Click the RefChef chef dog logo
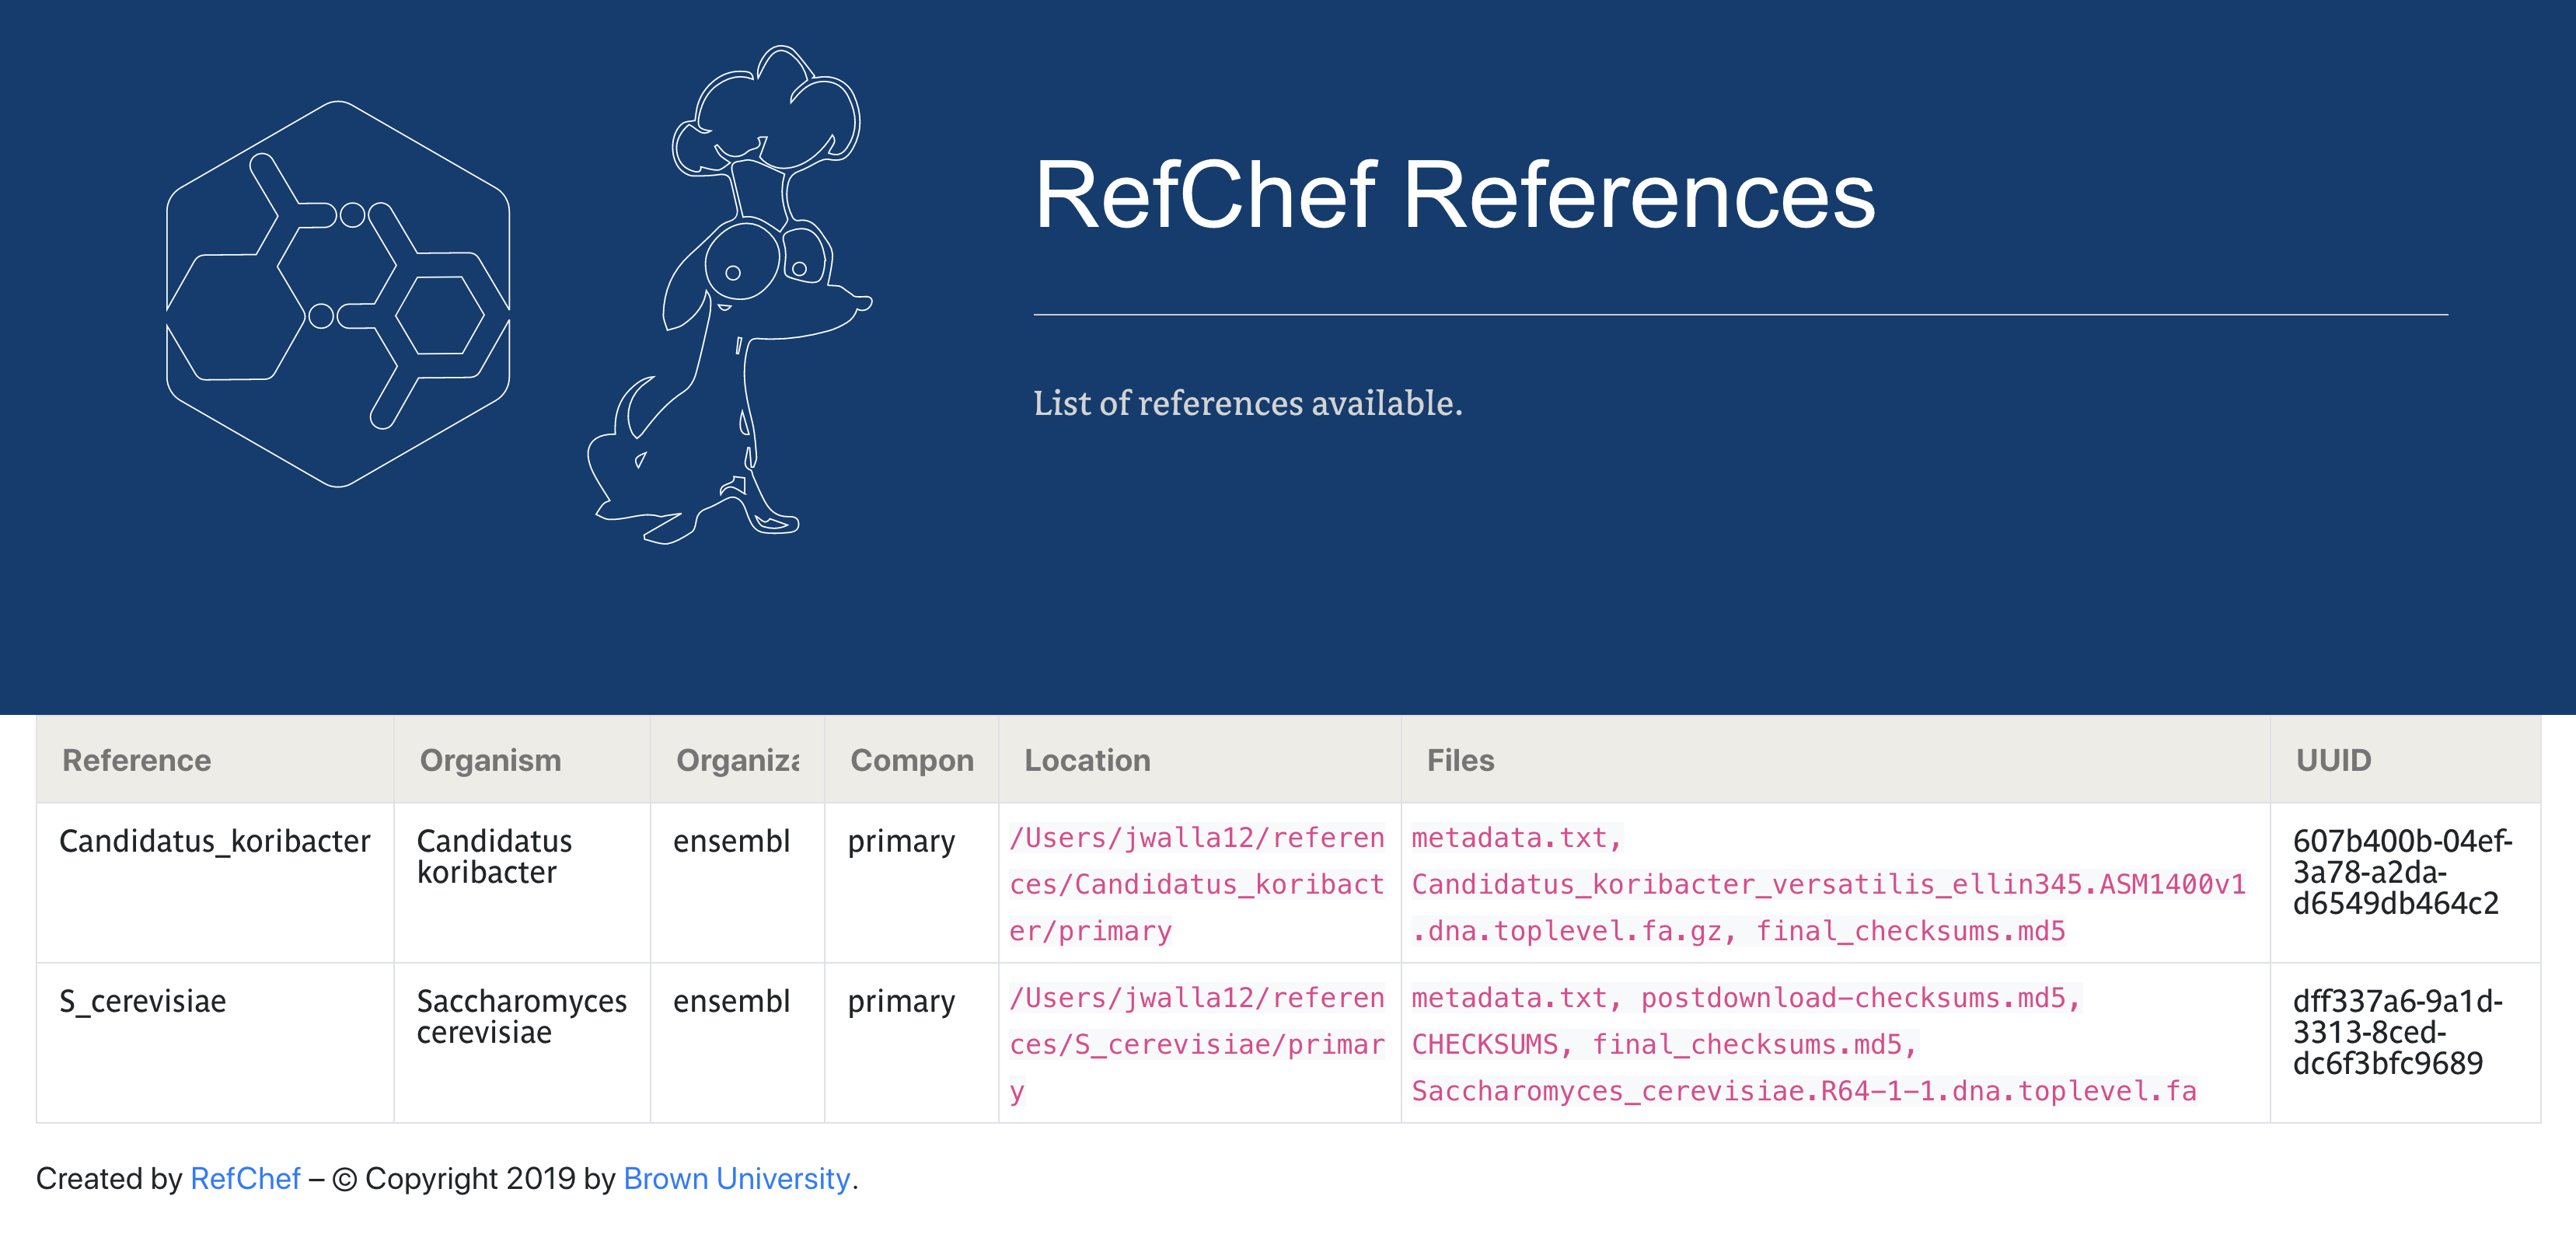 click(729, 295)
